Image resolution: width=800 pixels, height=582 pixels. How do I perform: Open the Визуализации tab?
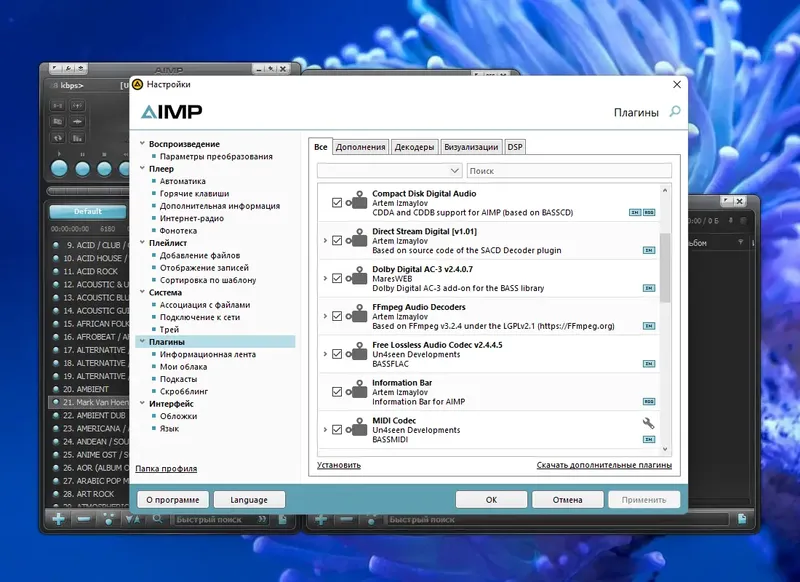[x=471, y=147]
